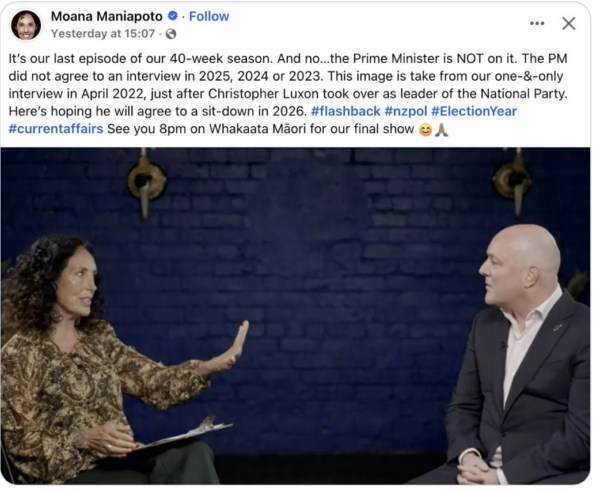This screenshot has height=491, width=600.
Task: Click the globe public audience icon
Action: 171,34
